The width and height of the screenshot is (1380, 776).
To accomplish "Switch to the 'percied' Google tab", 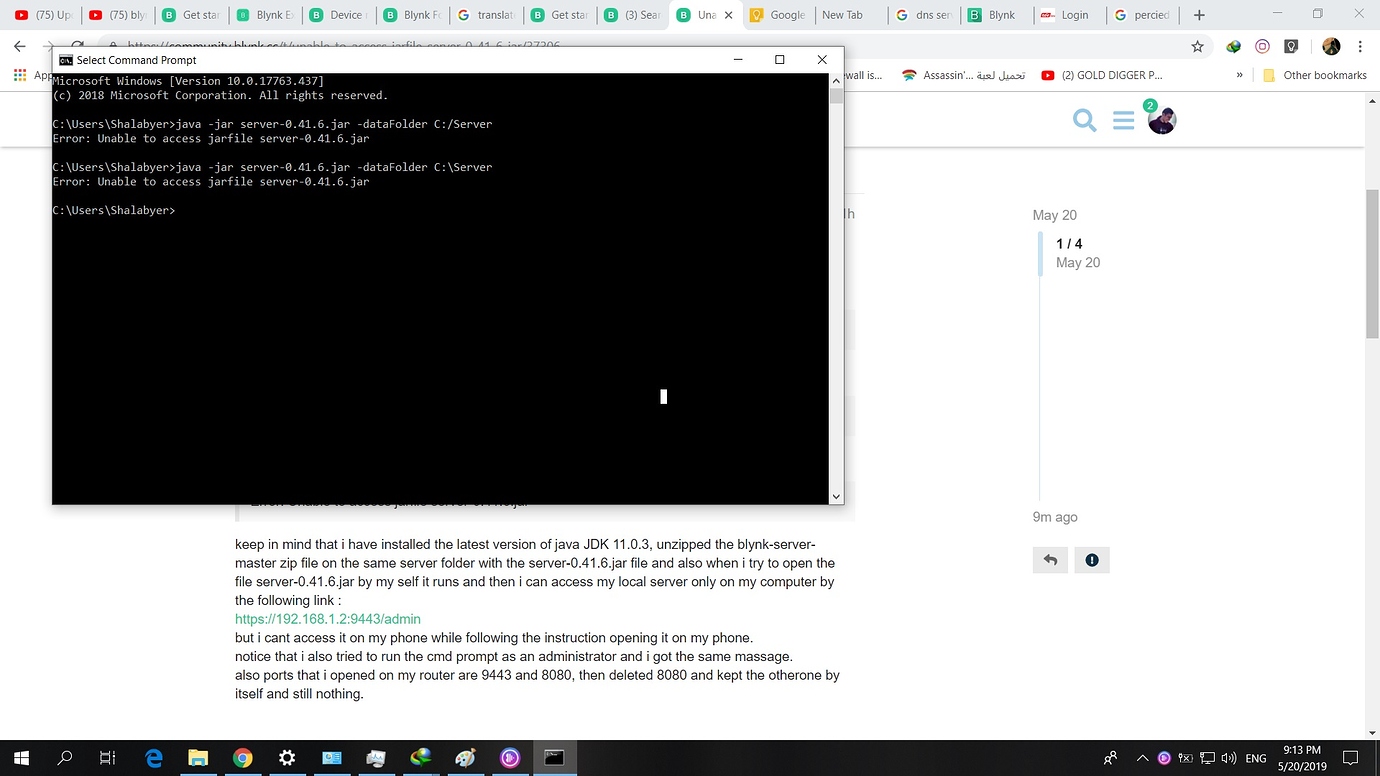I will click(1141, 15).
